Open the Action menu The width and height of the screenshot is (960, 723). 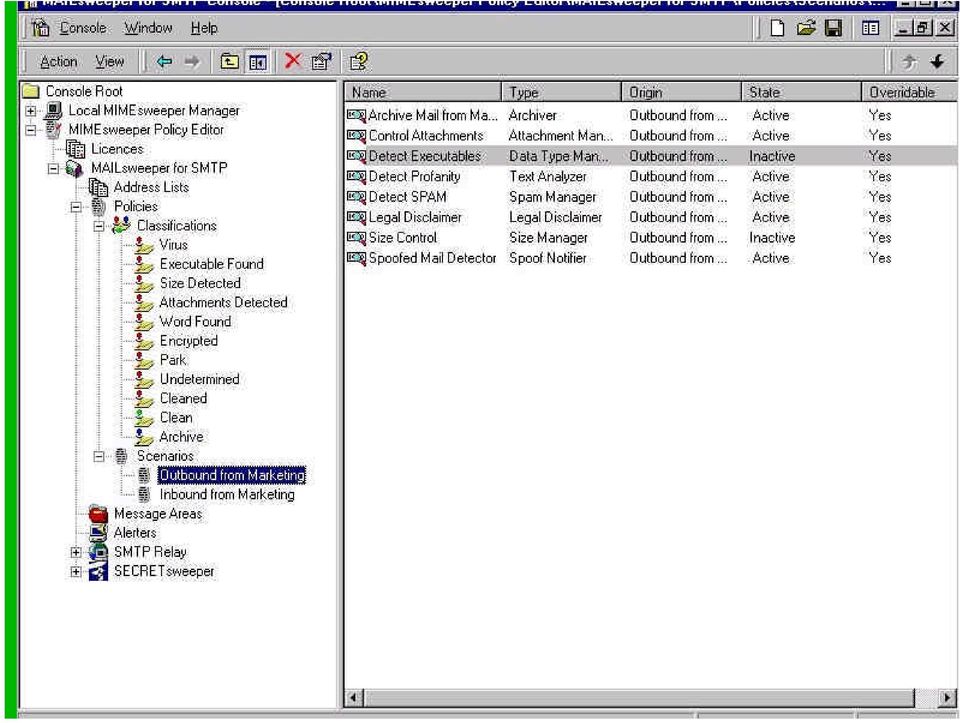click(59, 61)
